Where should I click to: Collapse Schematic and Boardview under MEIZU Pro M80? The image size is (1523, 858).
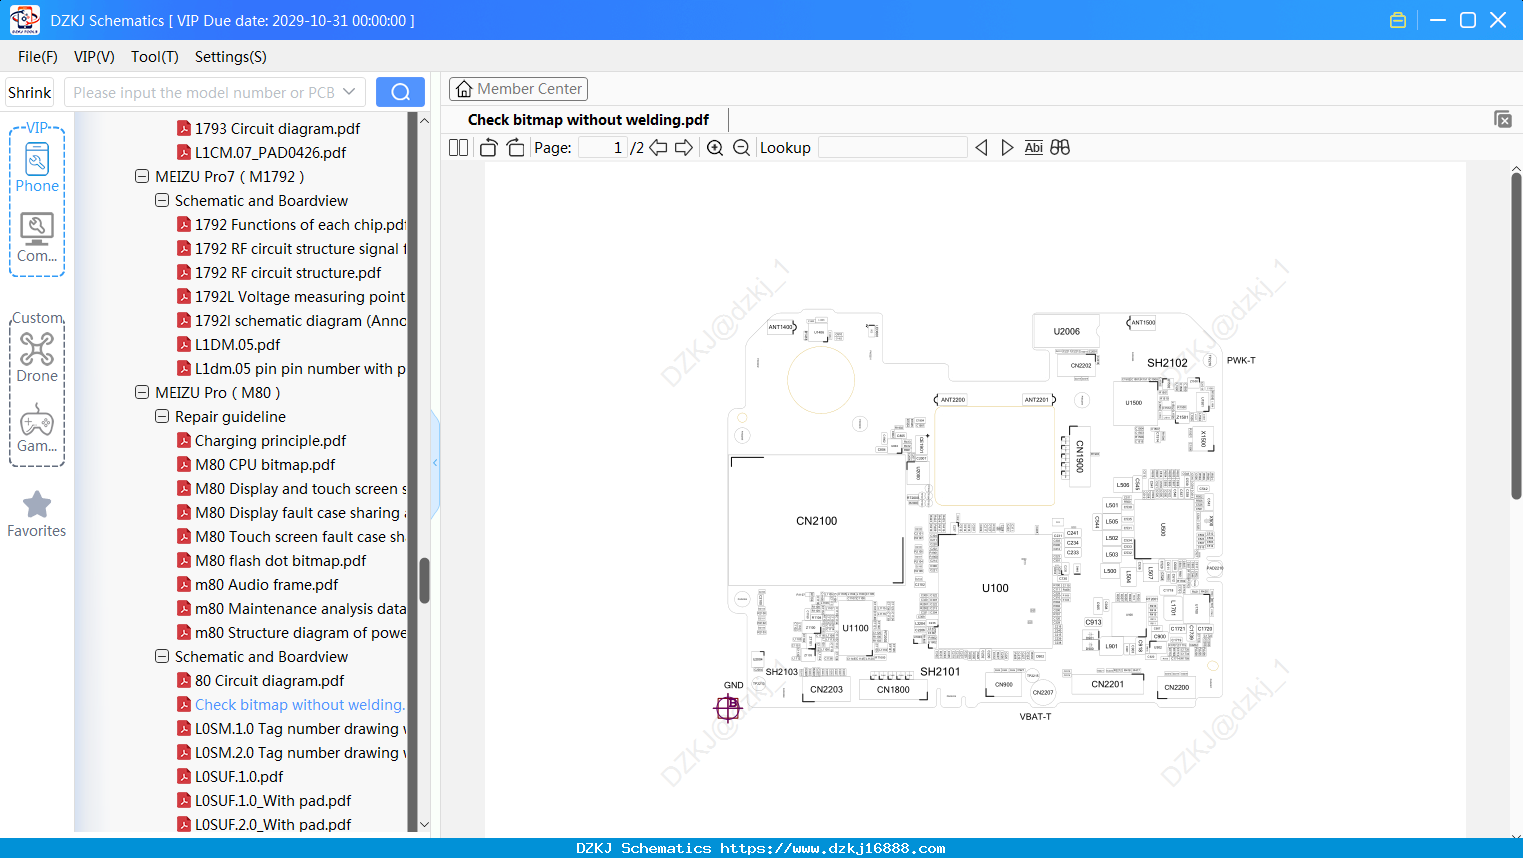pos(162,656)
